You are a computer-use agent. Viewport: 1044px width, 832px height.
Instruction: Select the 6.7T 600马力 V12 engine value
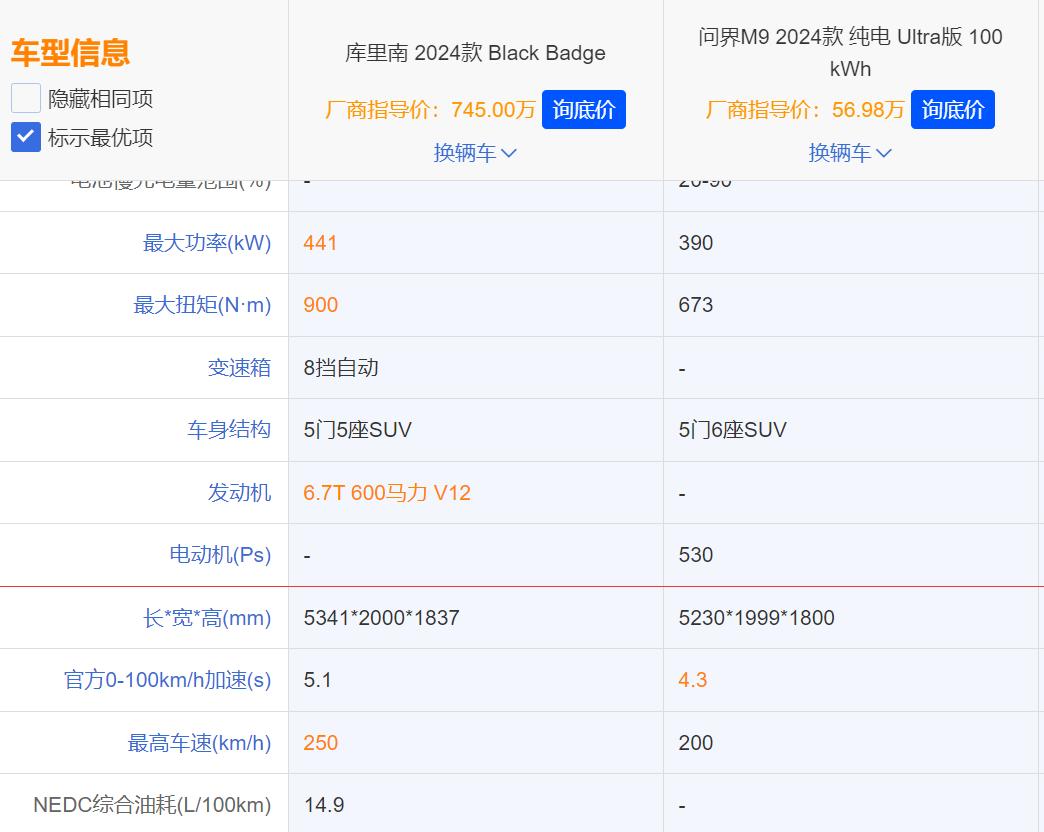click(x=387, y=493)
